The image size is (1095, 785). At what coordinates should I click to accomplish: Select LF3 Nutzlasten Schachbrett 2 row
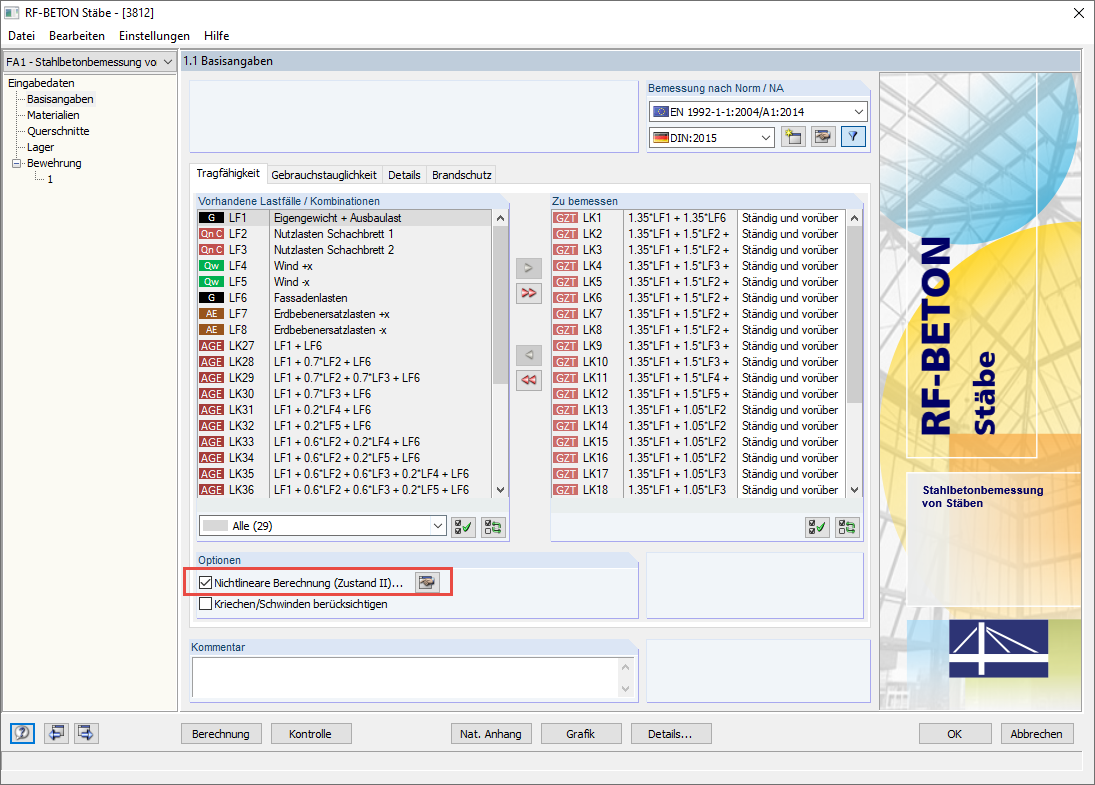345,250
